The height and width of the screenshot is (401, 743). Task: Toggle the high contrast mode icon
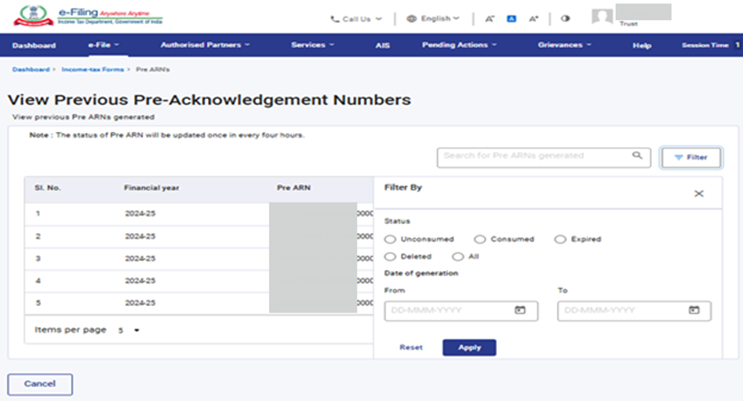(x=565, y=18)
